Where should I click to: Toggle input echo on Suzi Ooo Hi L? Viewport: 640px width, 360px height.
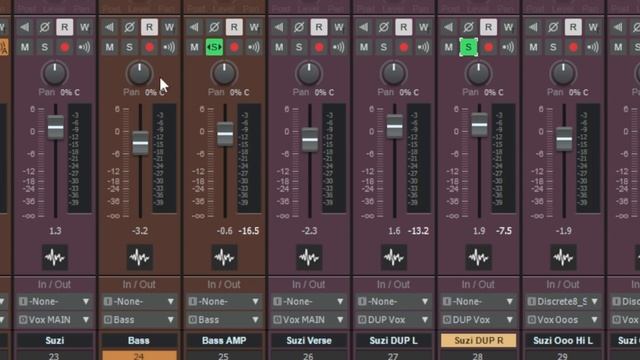pyautogui.click(x=593, y=47)
